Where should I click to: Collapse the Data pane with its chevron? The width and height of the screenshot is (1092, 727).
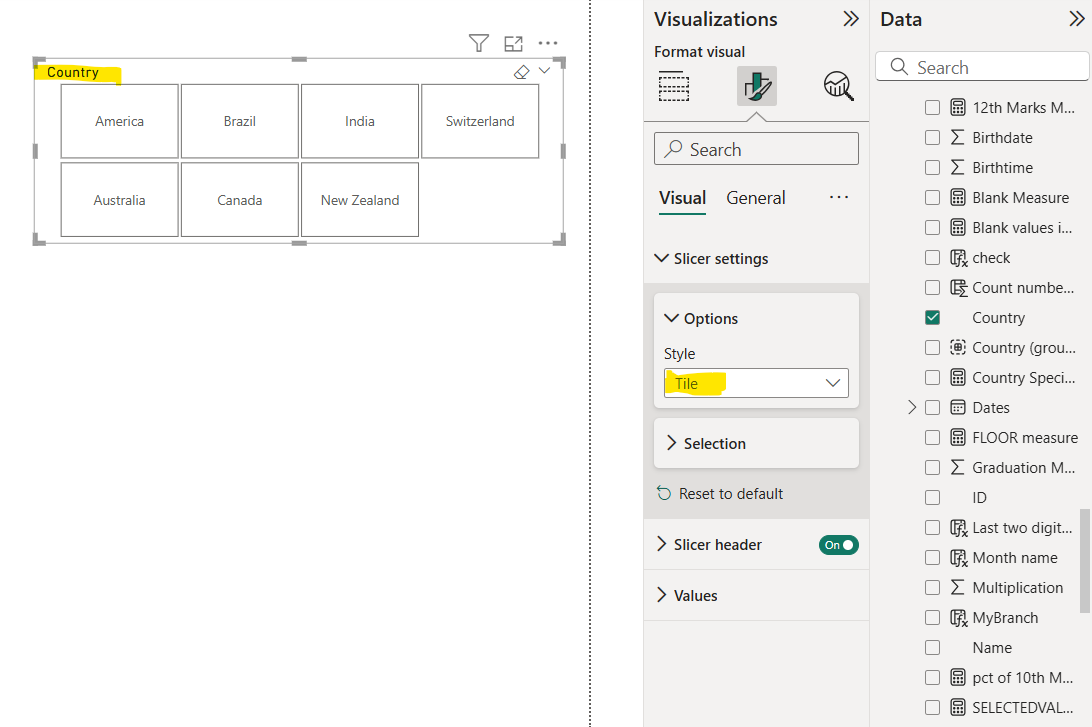click(1078, 18)
